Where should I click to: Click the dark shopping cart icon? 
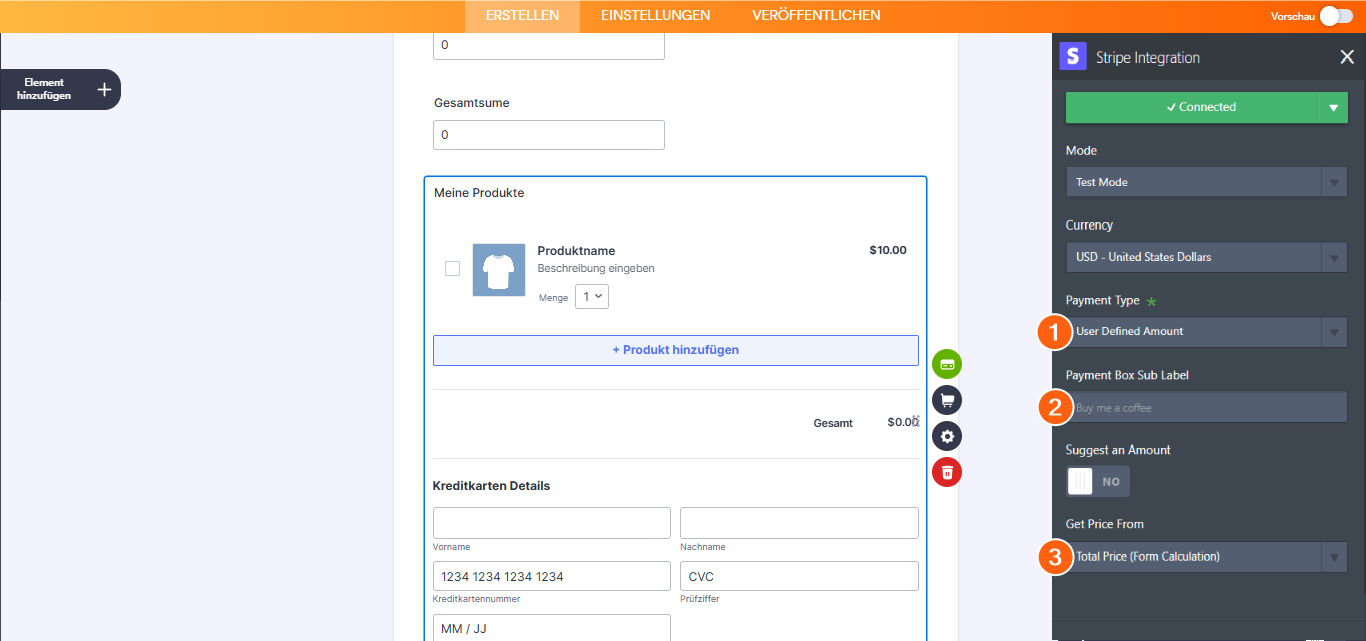tap(947, 401)
